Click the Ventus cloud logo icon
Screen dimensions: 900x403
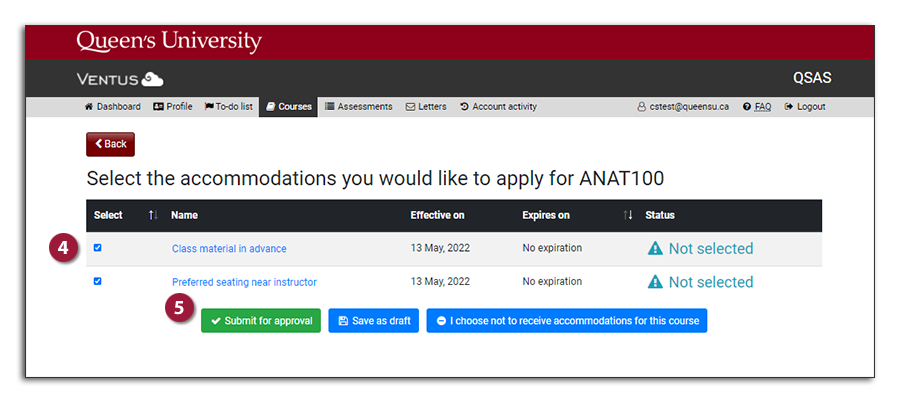(x=152, y=79)
